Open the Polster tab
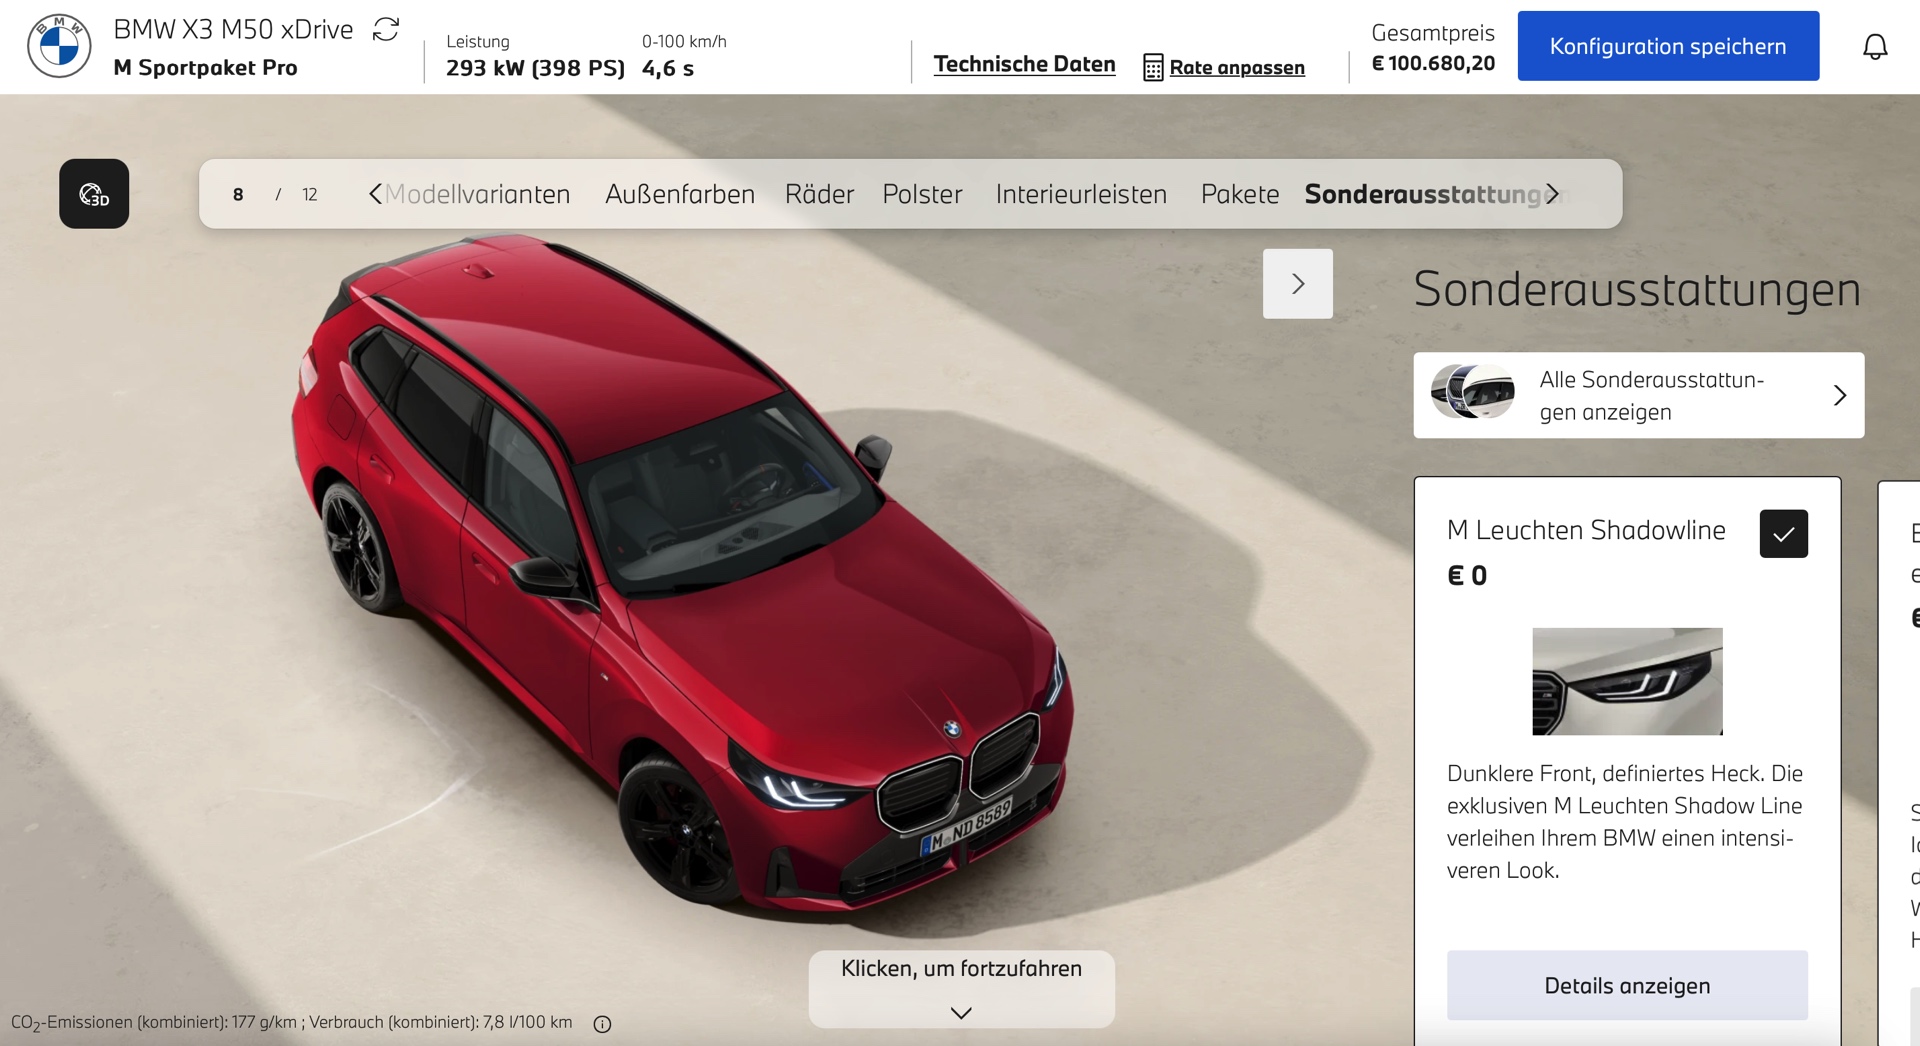 922,194
